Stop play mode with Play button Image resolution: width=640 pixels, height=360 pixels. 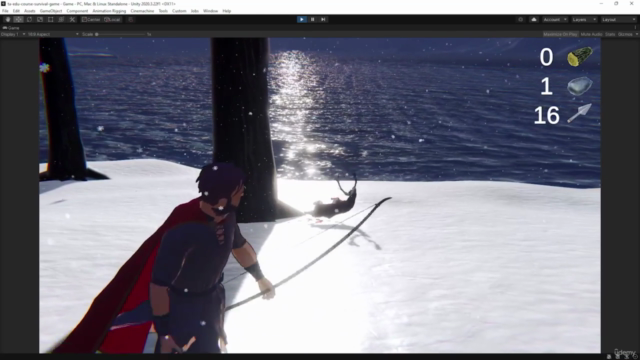[x=302, y=19]
